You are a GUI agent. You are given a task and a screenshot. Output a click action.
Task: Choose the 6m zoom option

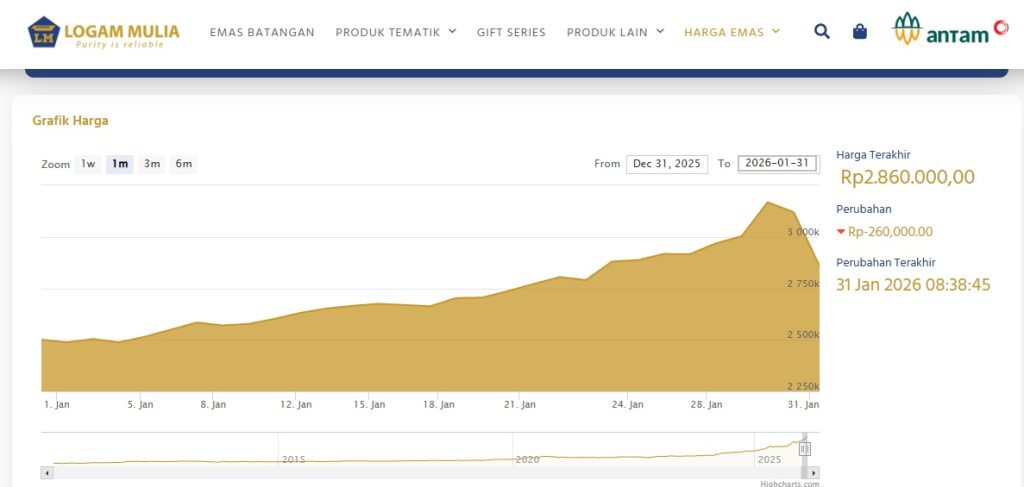tap(183, 164)
